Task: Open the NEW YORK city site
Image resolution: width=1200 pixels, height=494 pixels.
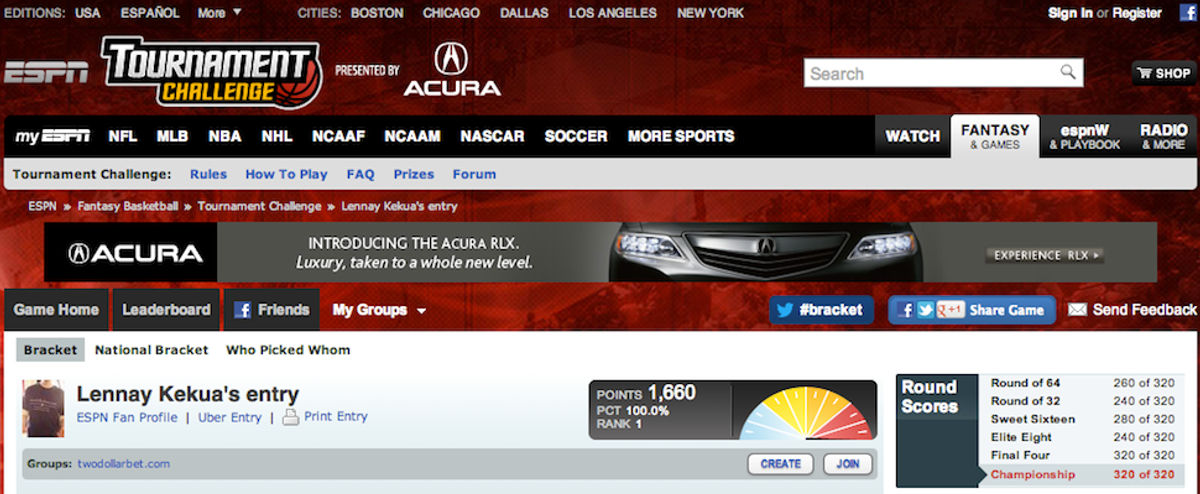Action: [x=711, y=13]
